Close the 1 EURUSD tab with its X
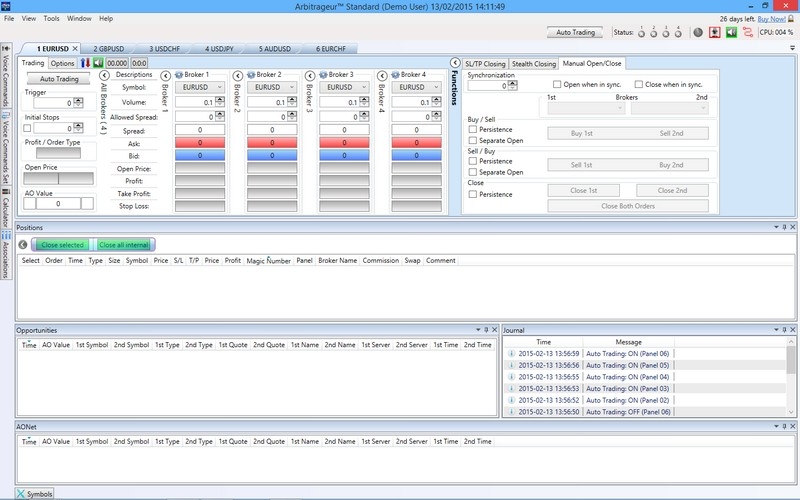This screenshot has height=500, width=800. (75, 48)
